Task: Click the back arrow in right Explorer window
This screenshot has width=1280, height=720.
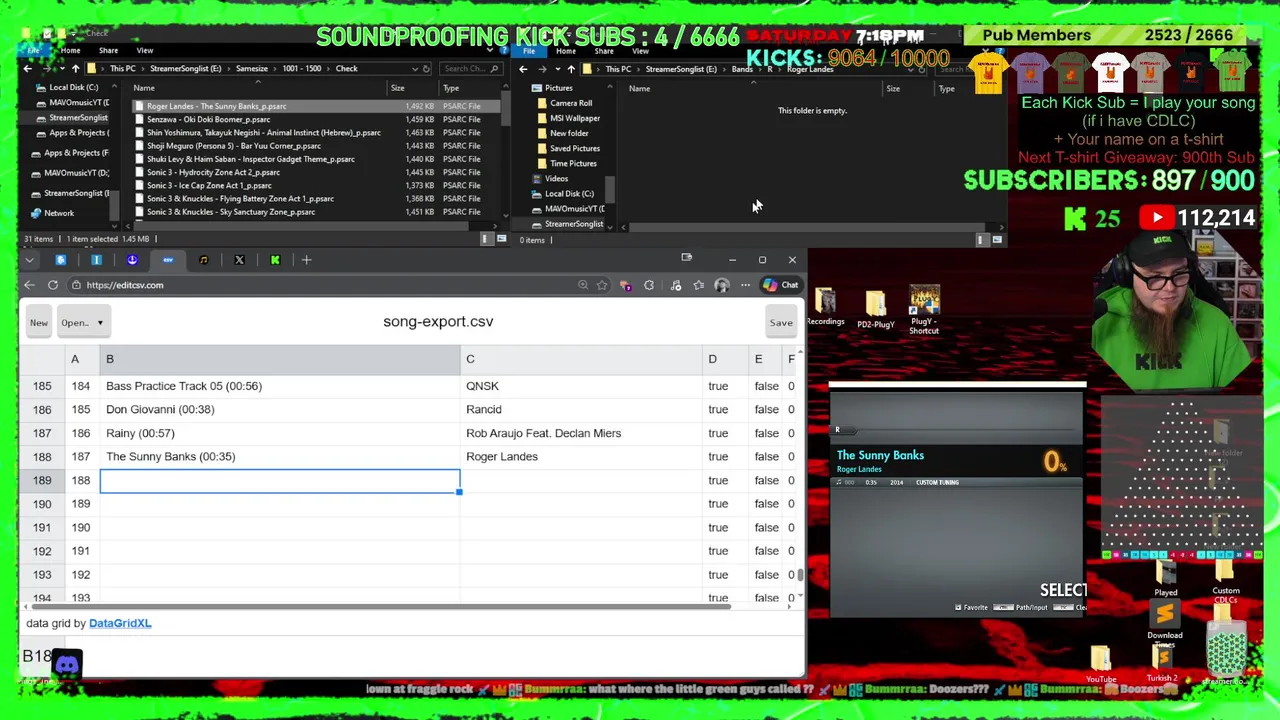Action: tap(523, 69)
